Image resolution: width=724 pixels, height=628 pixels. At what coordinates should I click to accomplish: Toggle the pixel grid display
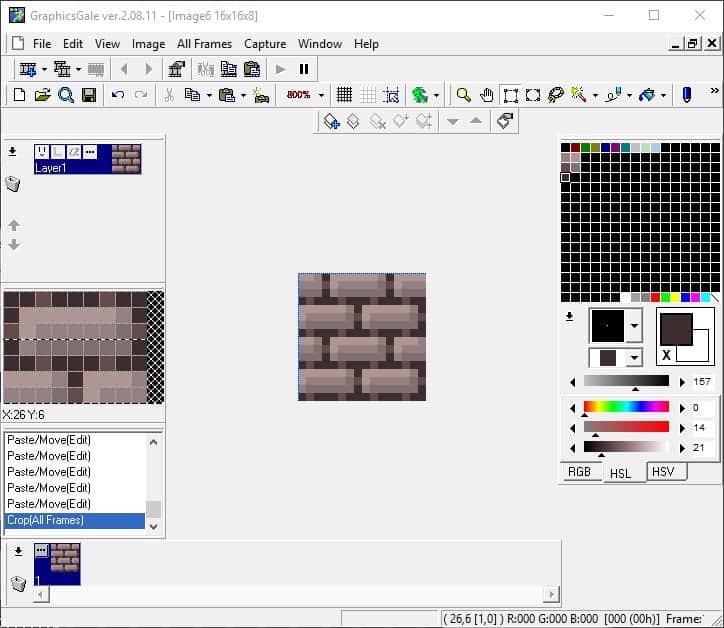click(344, 95)
